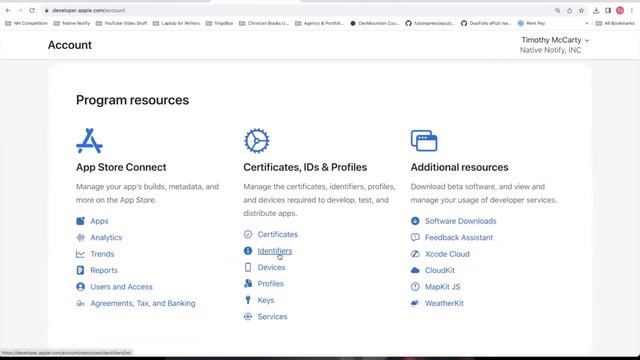
Task: Click the WeatherKit icon
Action: click(x=415, y=303)
